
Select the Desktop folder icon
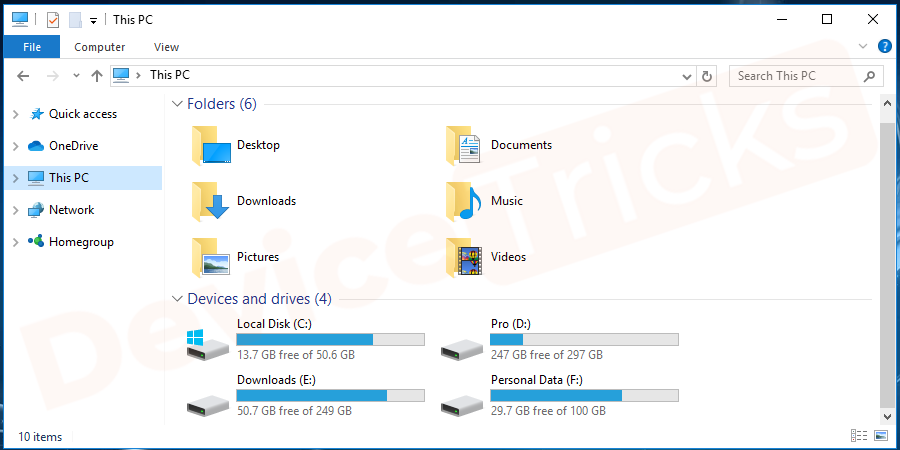(x=211, y=145)
